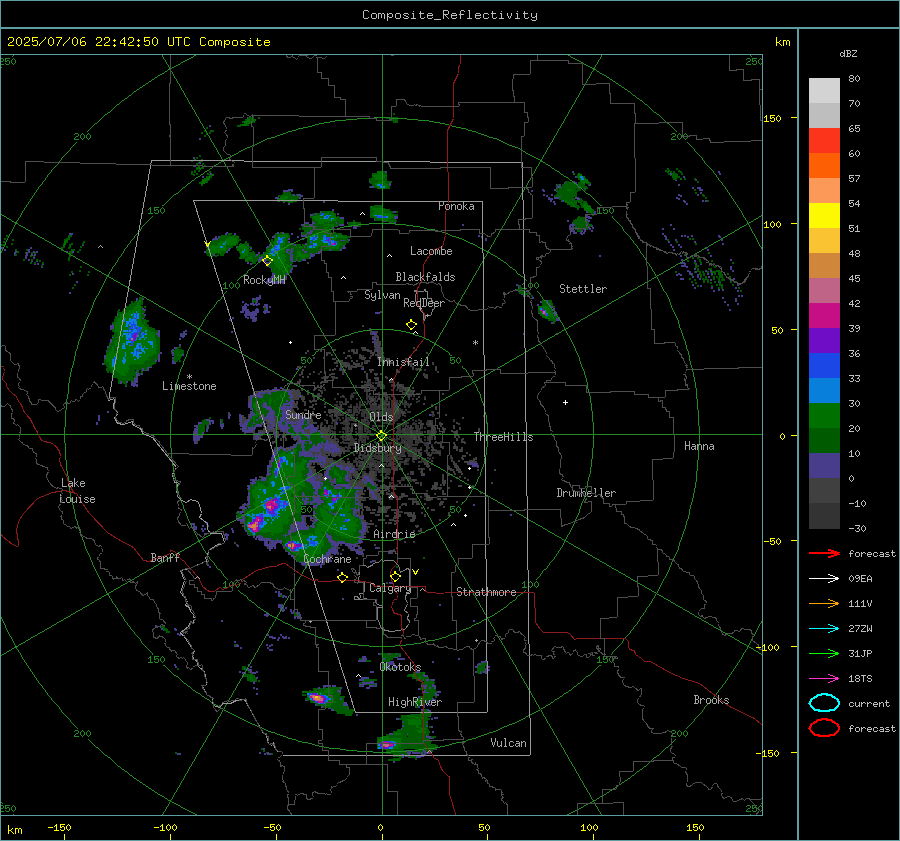Click the RedDeer city label
Screen dimensions: 900x841
(424, 303)
